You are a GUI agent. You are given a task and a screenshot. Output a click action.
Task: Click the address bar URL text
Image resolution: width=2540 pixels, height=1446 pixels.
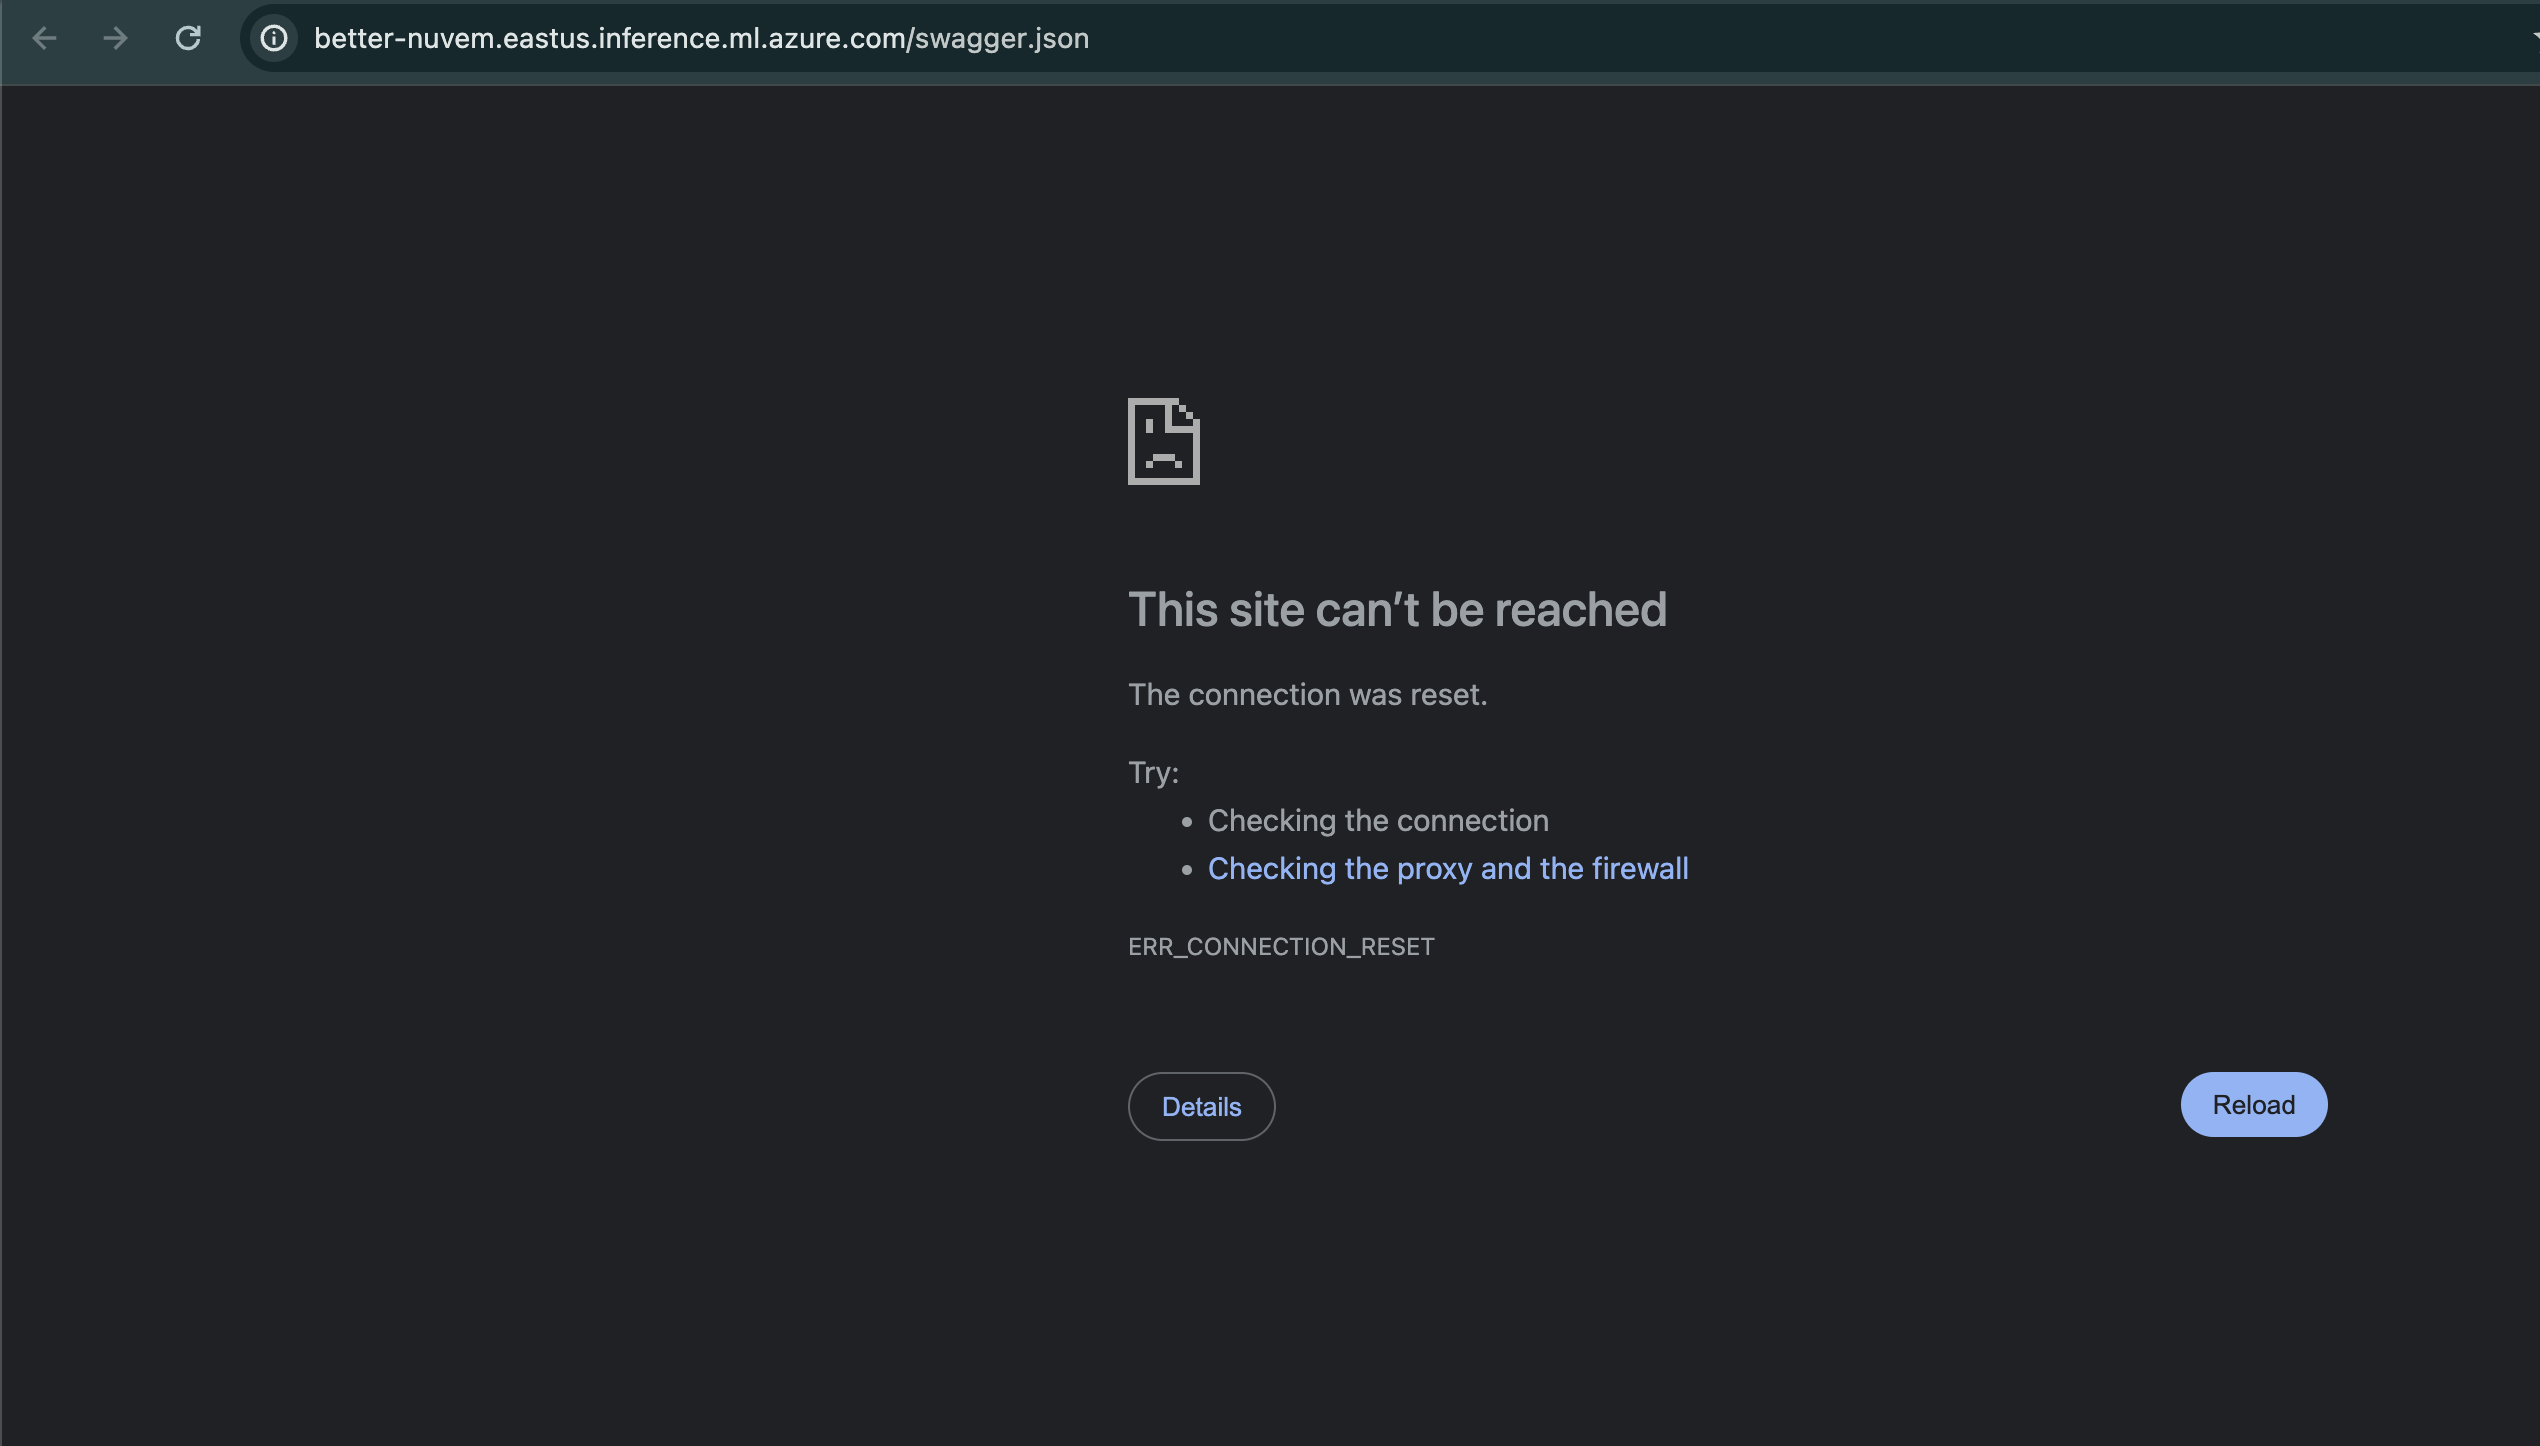(x=700, y=38)
